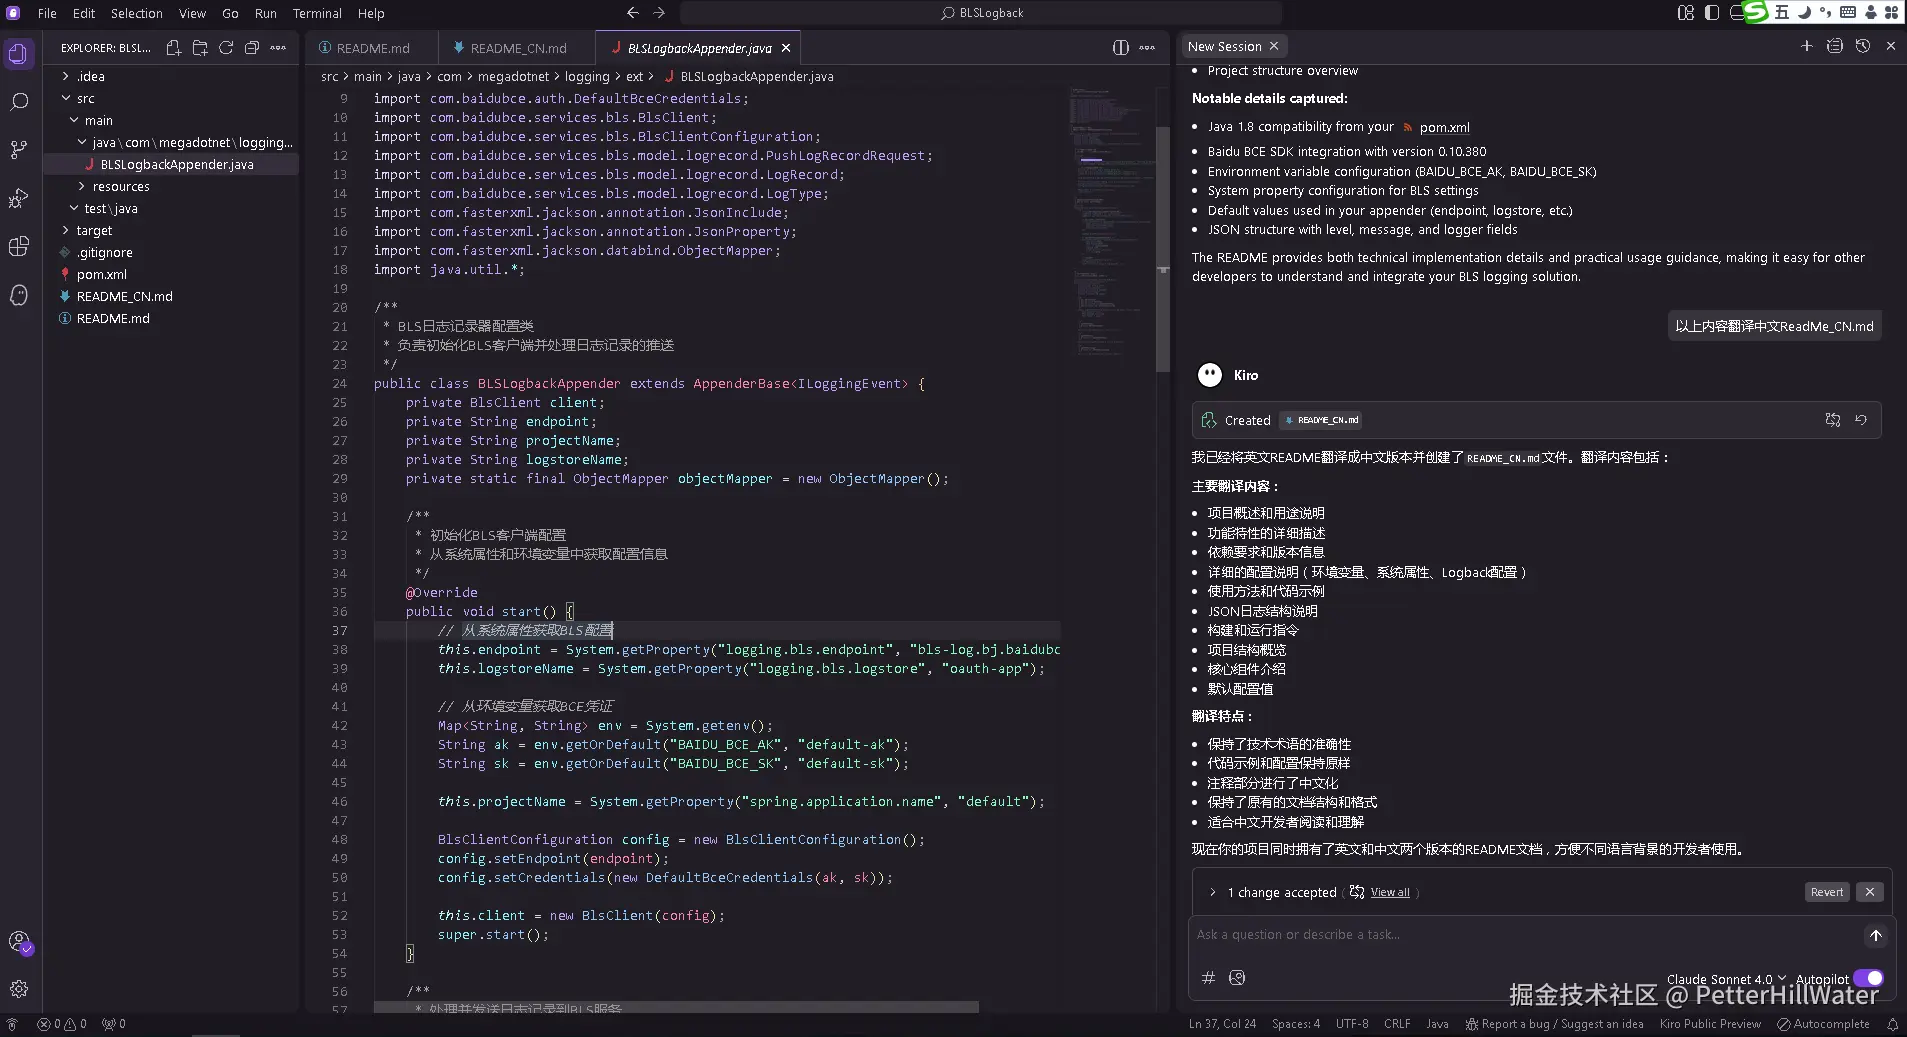Follow the View all link
This screenshot has height=1037, width=1907.
(x=1390, y=893)
